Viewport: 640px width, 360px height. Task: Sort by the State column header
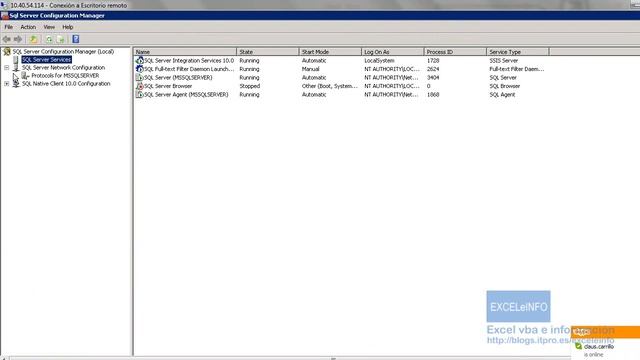point(268,52)
